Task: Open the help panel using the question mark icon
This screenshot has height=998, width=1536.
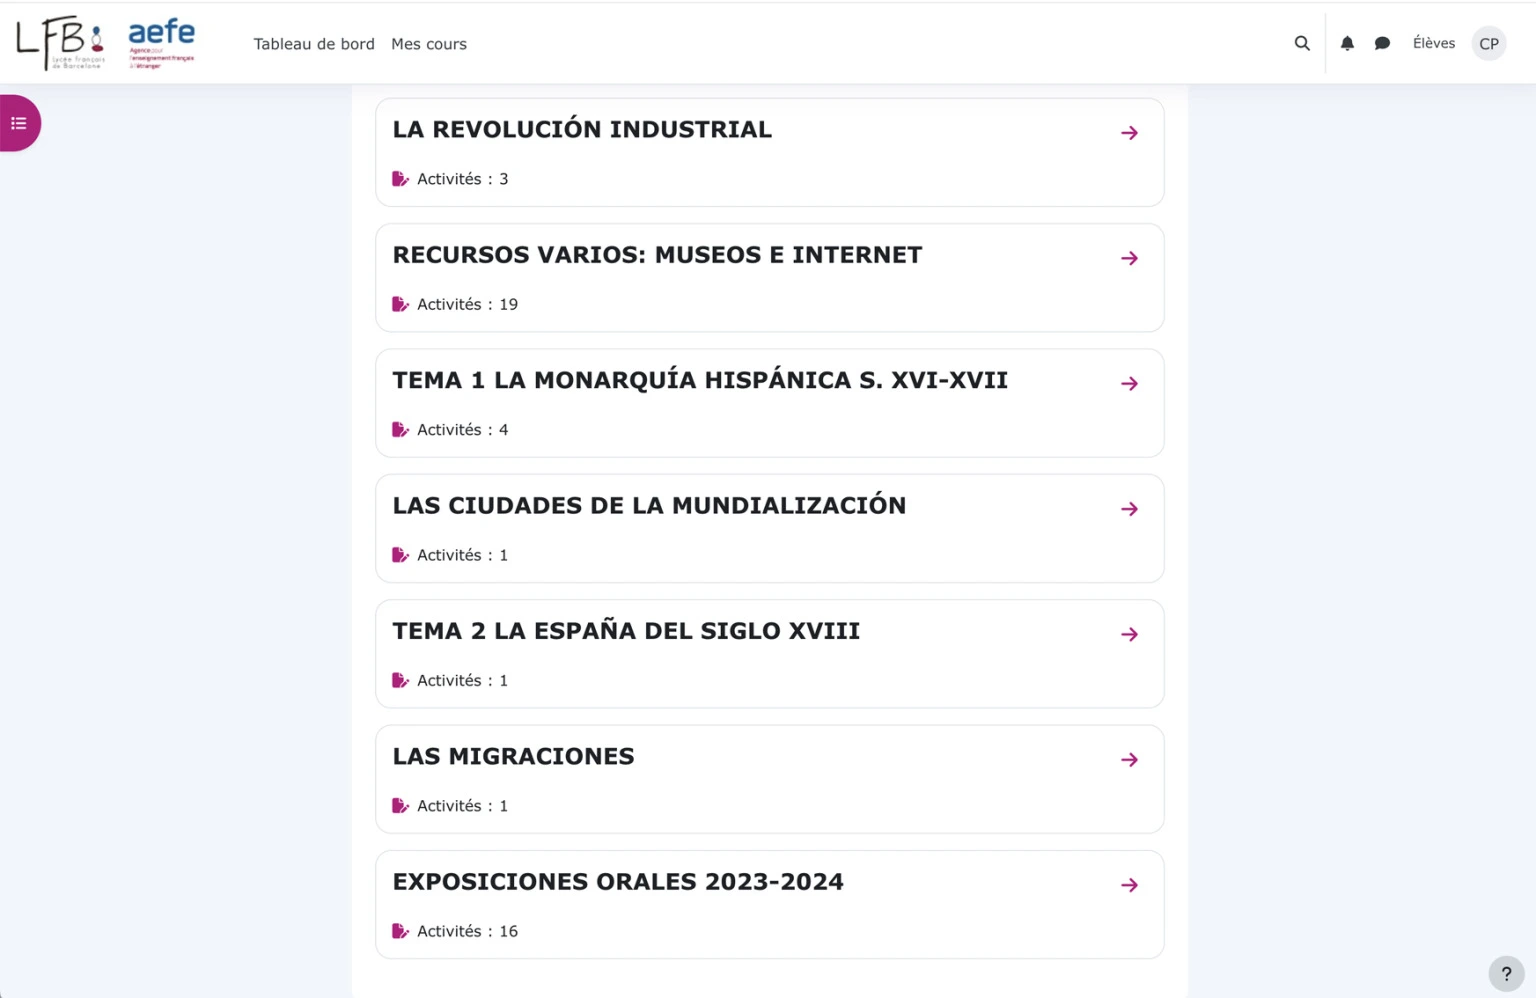Action: 1506,973
